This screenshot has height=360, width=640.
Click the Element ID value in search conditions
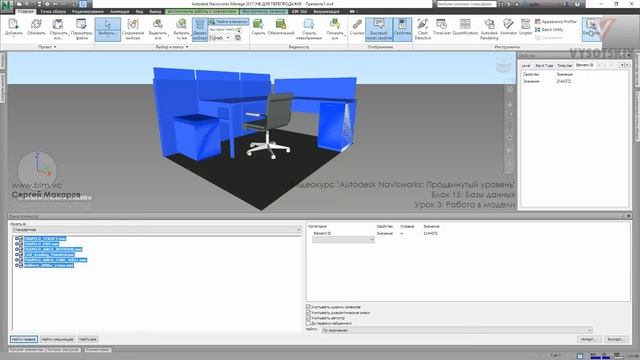click(x=431, y=233)
